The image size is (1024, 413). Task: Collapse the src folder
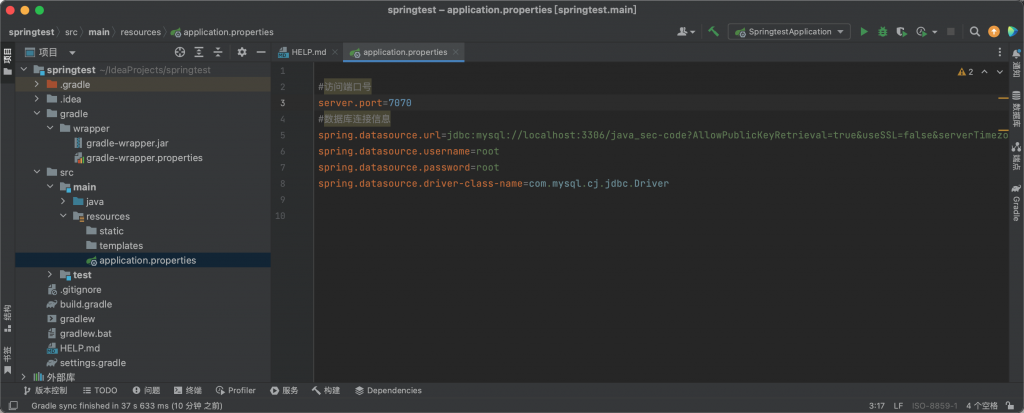[x=37, y=173]
